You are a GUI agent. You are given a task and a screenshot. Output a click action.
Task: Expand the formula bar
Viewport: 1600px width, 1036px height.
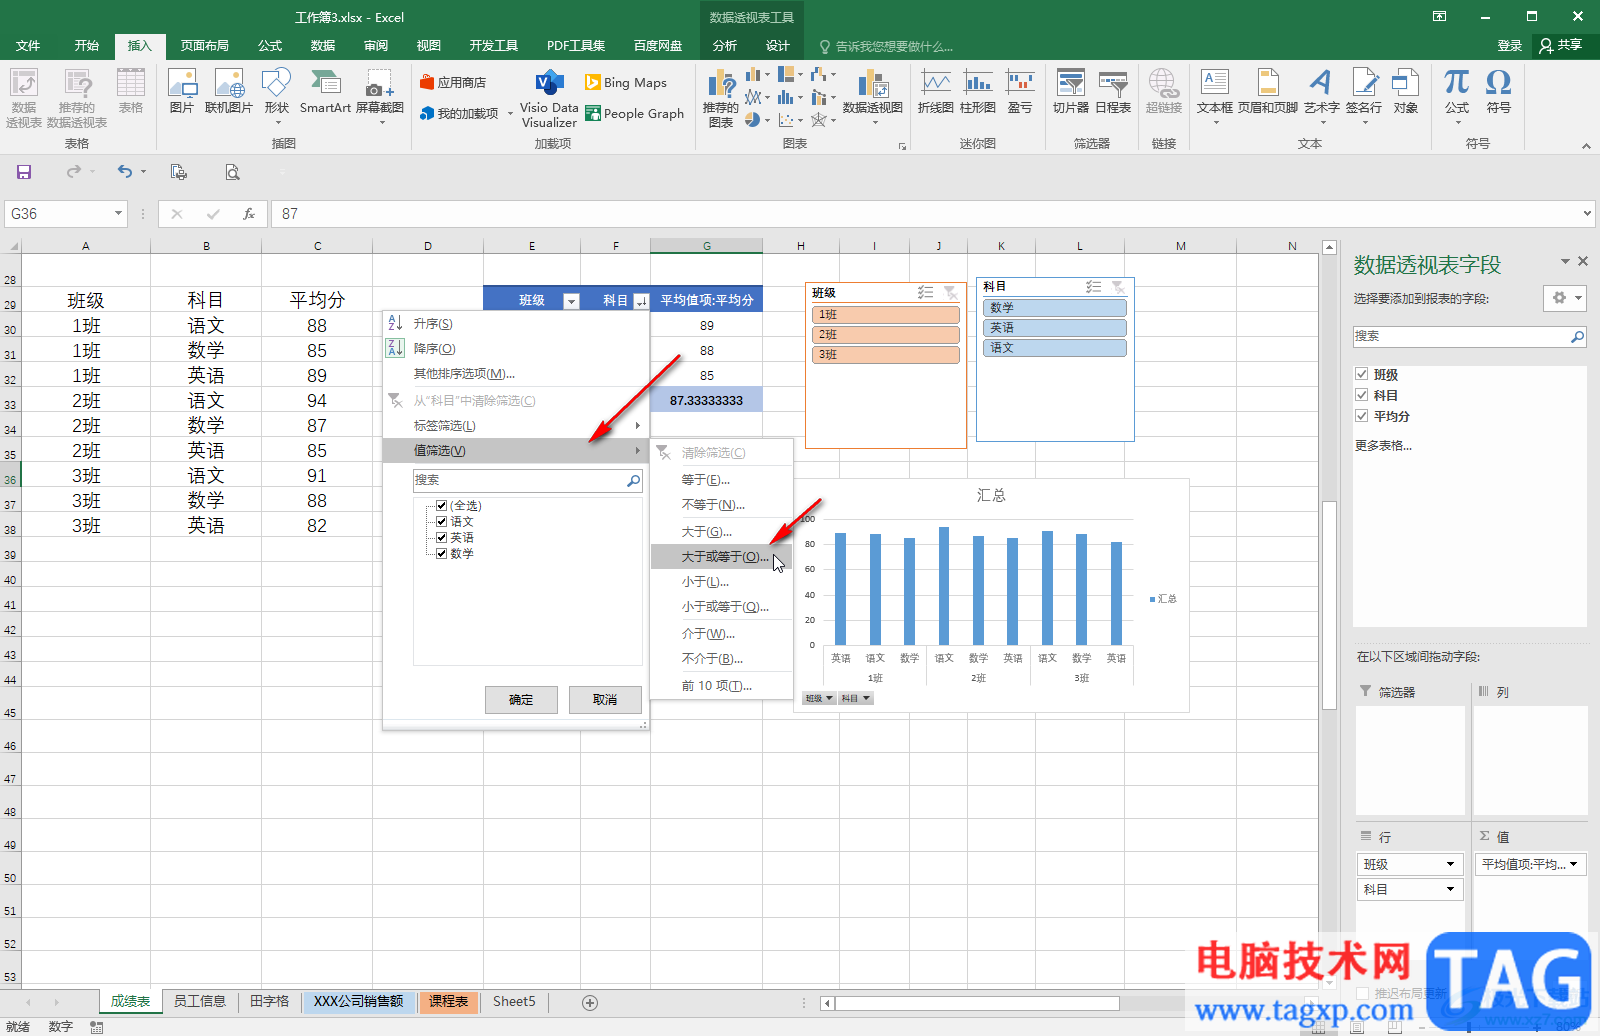(1587, 214)
